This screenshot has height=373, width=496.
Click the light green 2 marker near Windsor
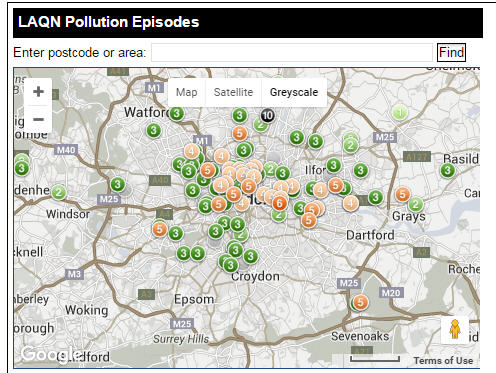click(59, 192)
